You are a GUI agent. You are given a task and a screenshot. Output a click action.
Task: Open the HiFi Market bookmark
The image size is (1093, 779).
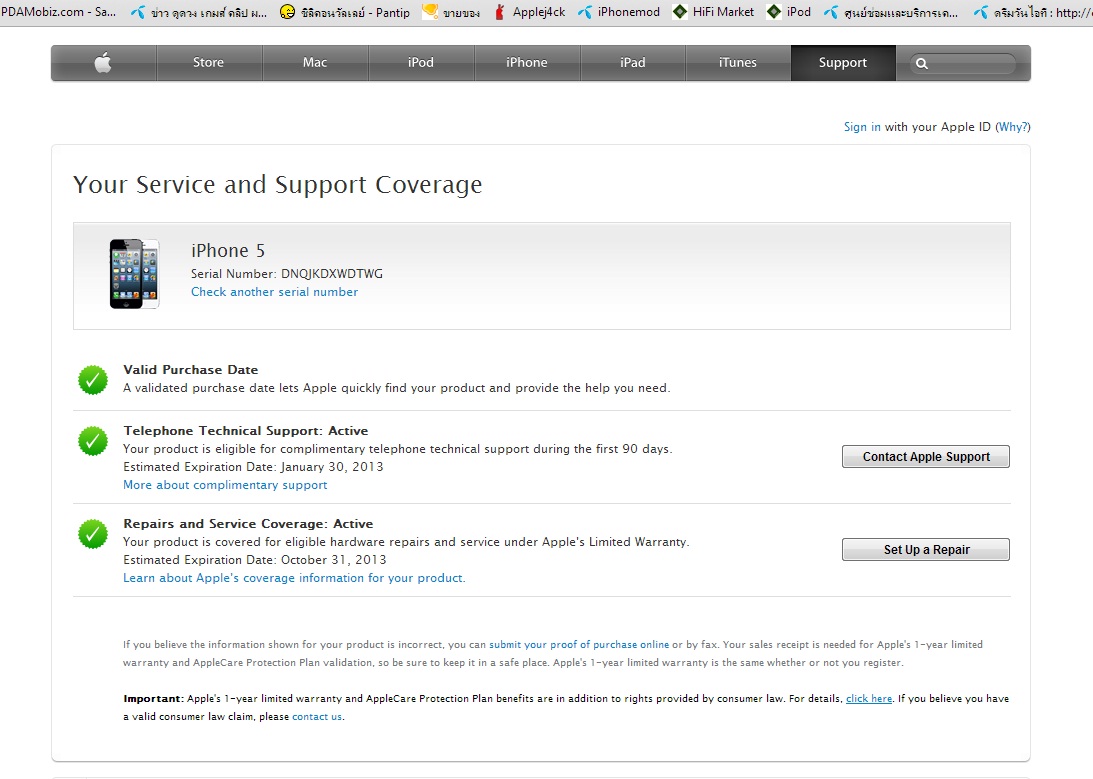[714, 12]
